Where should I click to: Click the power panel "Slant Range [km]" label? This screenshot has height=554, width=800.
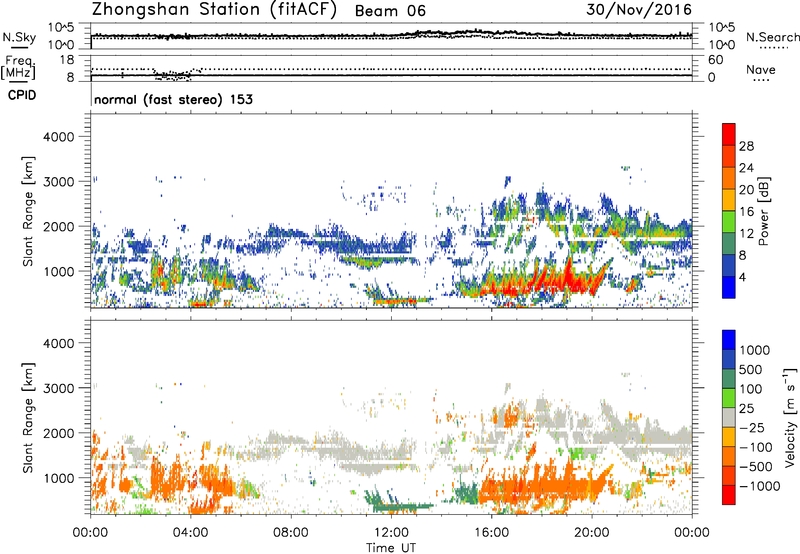(x=28, y=212)
